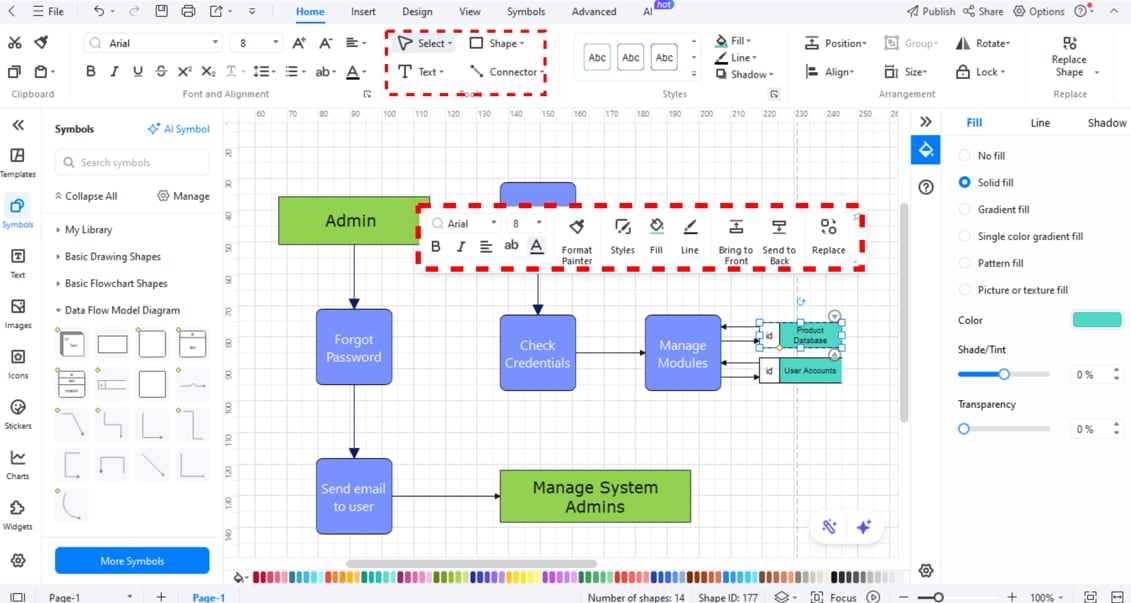Viewport: 1131px width, 603px height.
Task: Switch to the Advanced ribbon tab
Action: click(x=594, y=12)
